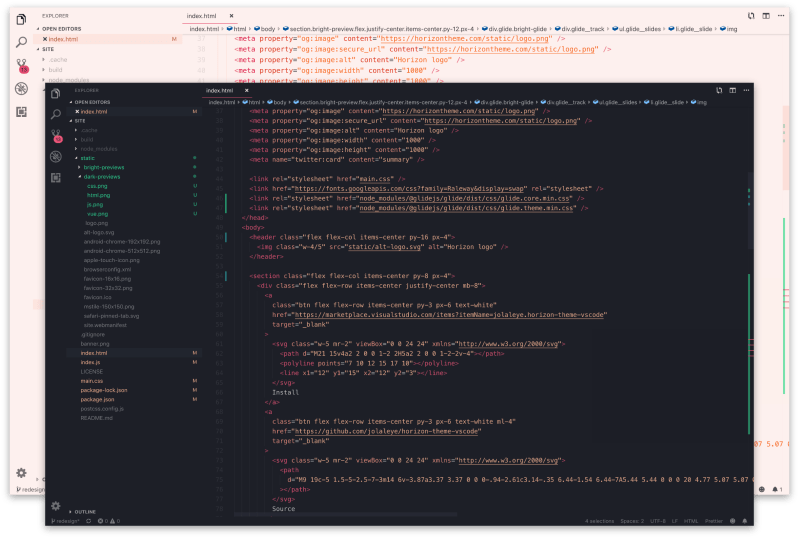Screen dimensions: 799x538
Task: Follow github.com/jolaleye link in dark editor
Action: point(386,432)
